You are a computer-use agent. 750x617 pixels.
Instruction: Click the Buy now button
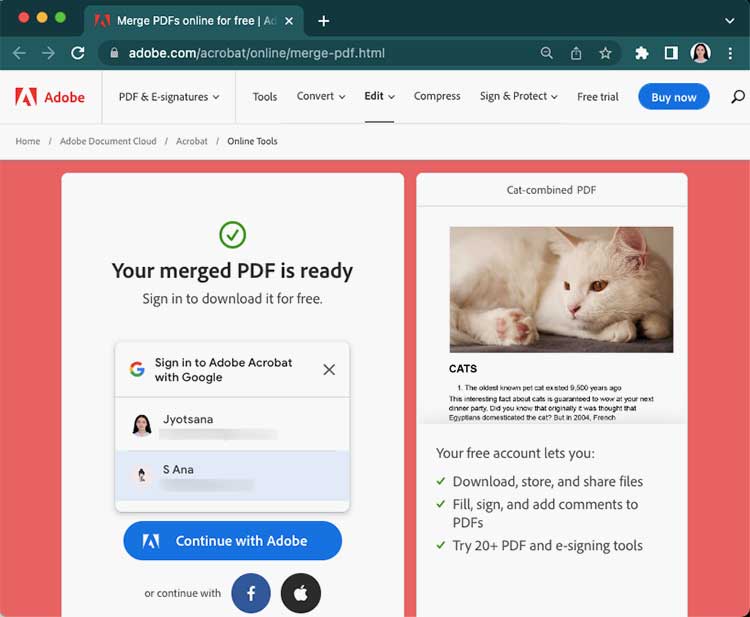(x=673, y=97)
